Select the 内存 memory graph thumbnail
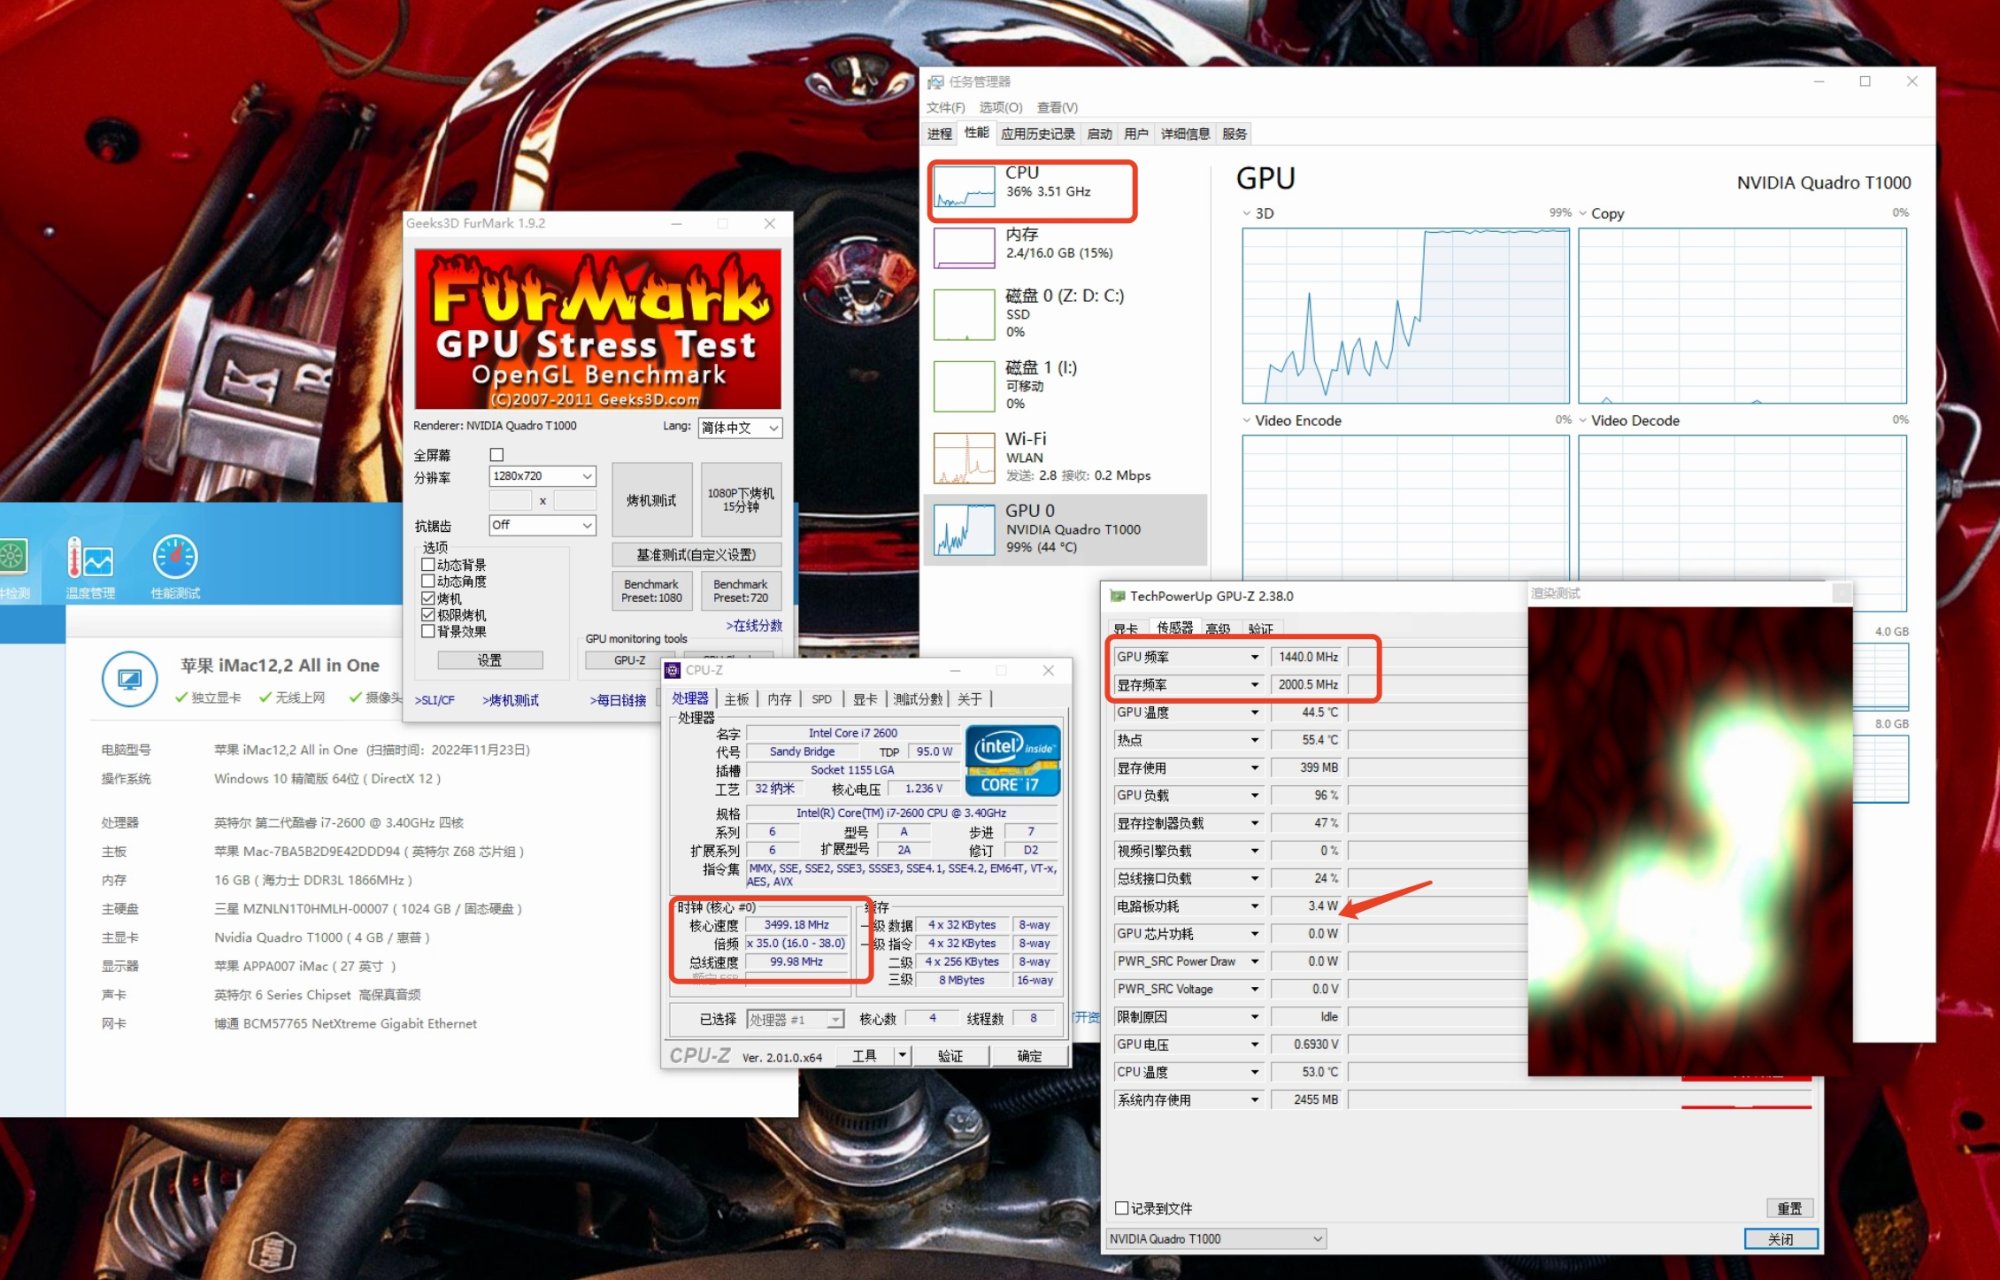Image resolution: width=2000 pixels, height=1280 pixels. point(964,248)
